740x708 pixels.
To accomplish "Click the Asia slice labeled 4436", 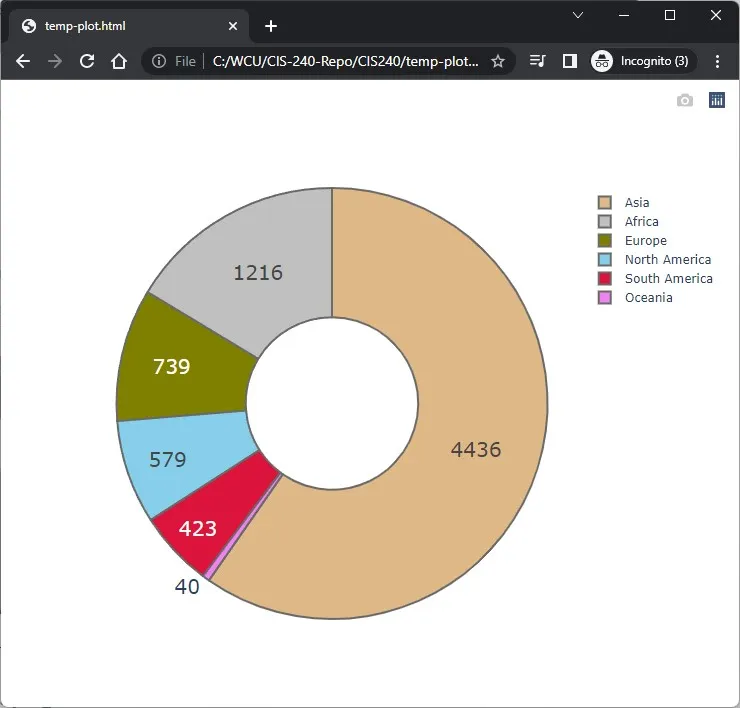I will pyautogui.click(x=476, y=449).
